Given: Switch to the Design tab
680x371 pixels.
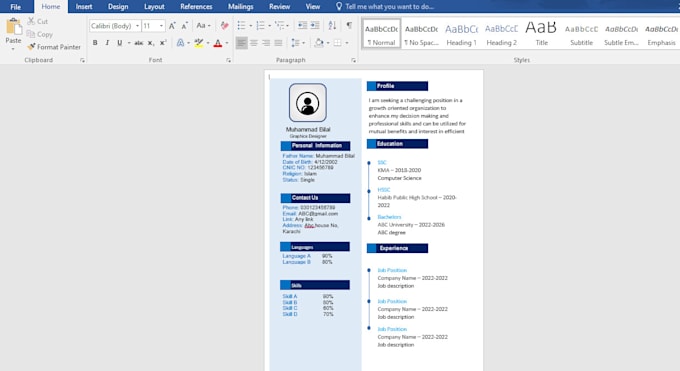Looking at the screenshot, I should [118, 7].
